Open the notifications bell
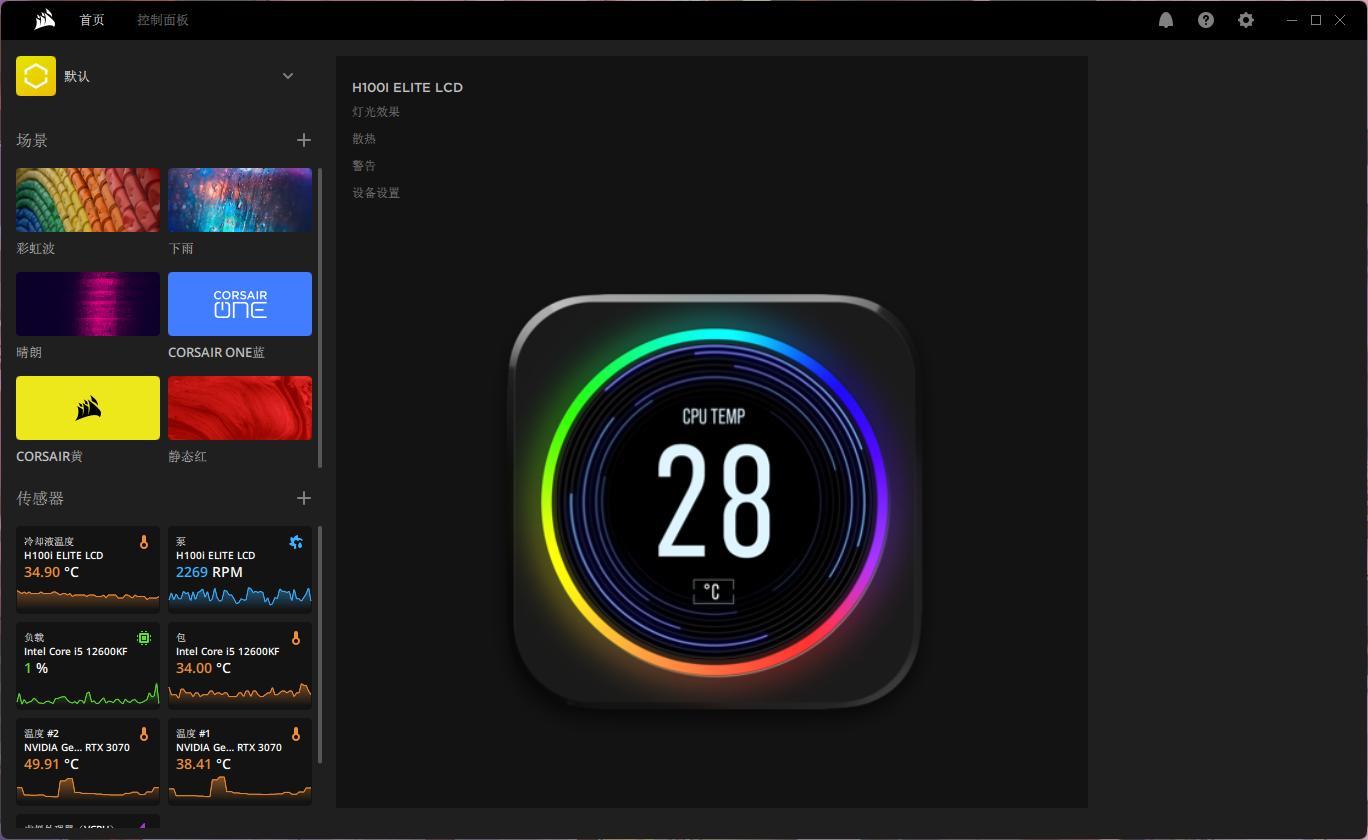 1166,20
